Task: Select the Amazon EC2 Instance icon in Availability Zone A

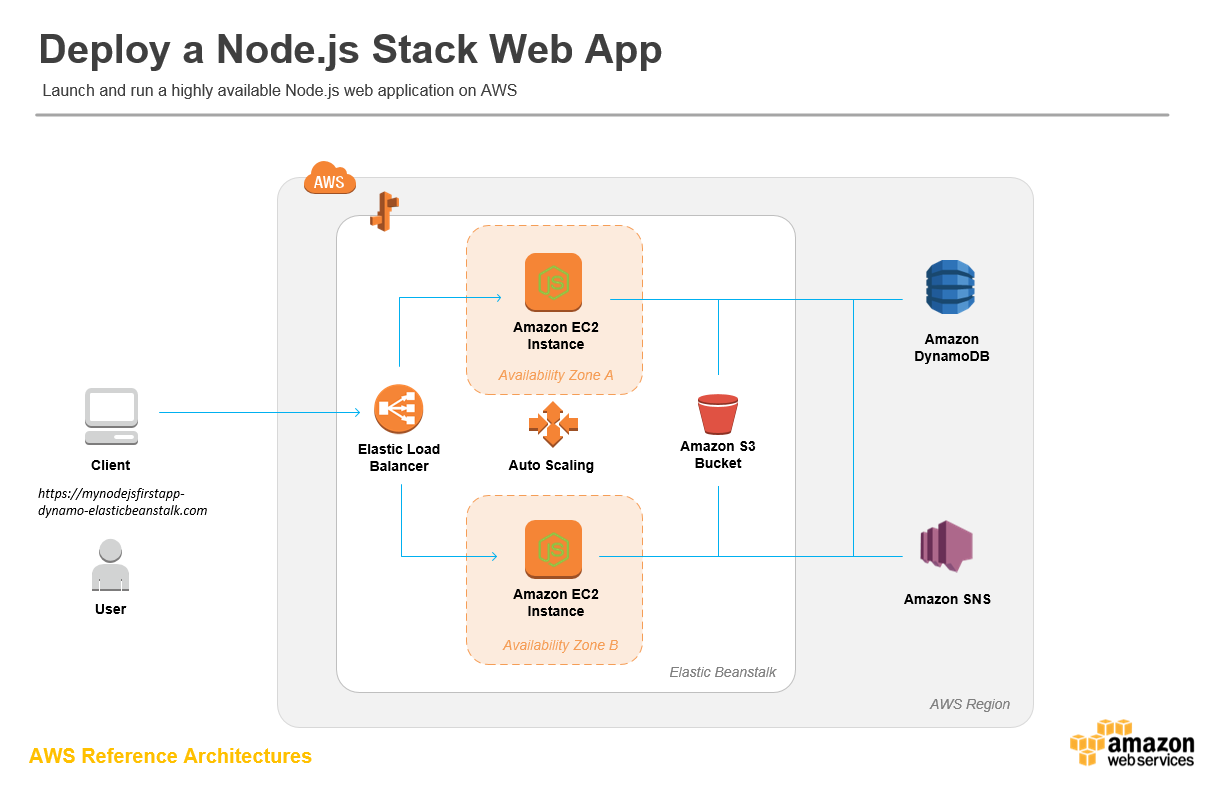Action: (x=553, y=283)
